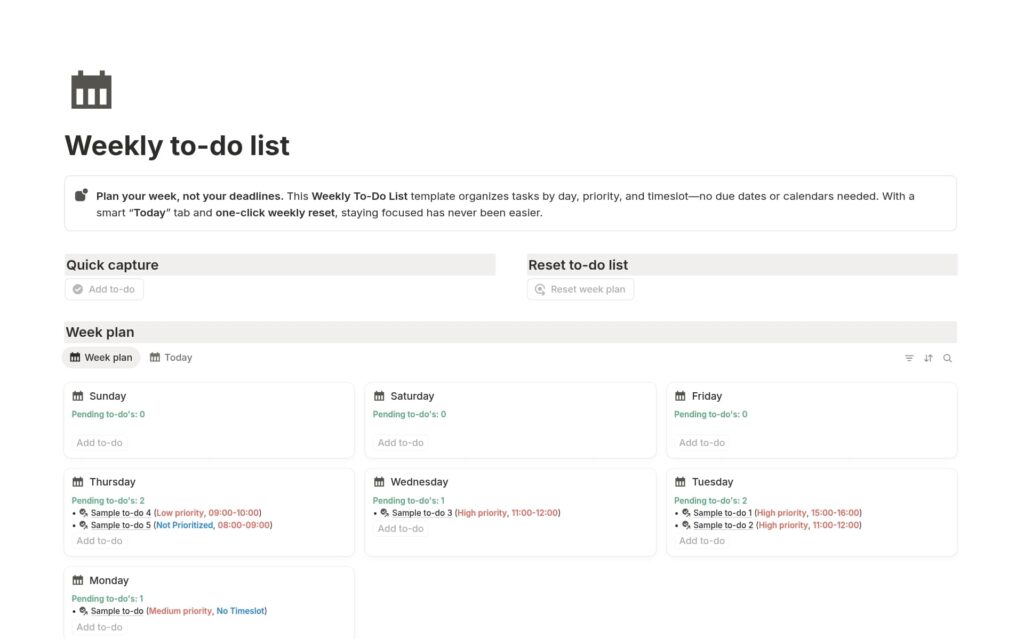1024x639 pixels.
Task: Click the Wednesday card calendar icon
Action: [379, 482]
